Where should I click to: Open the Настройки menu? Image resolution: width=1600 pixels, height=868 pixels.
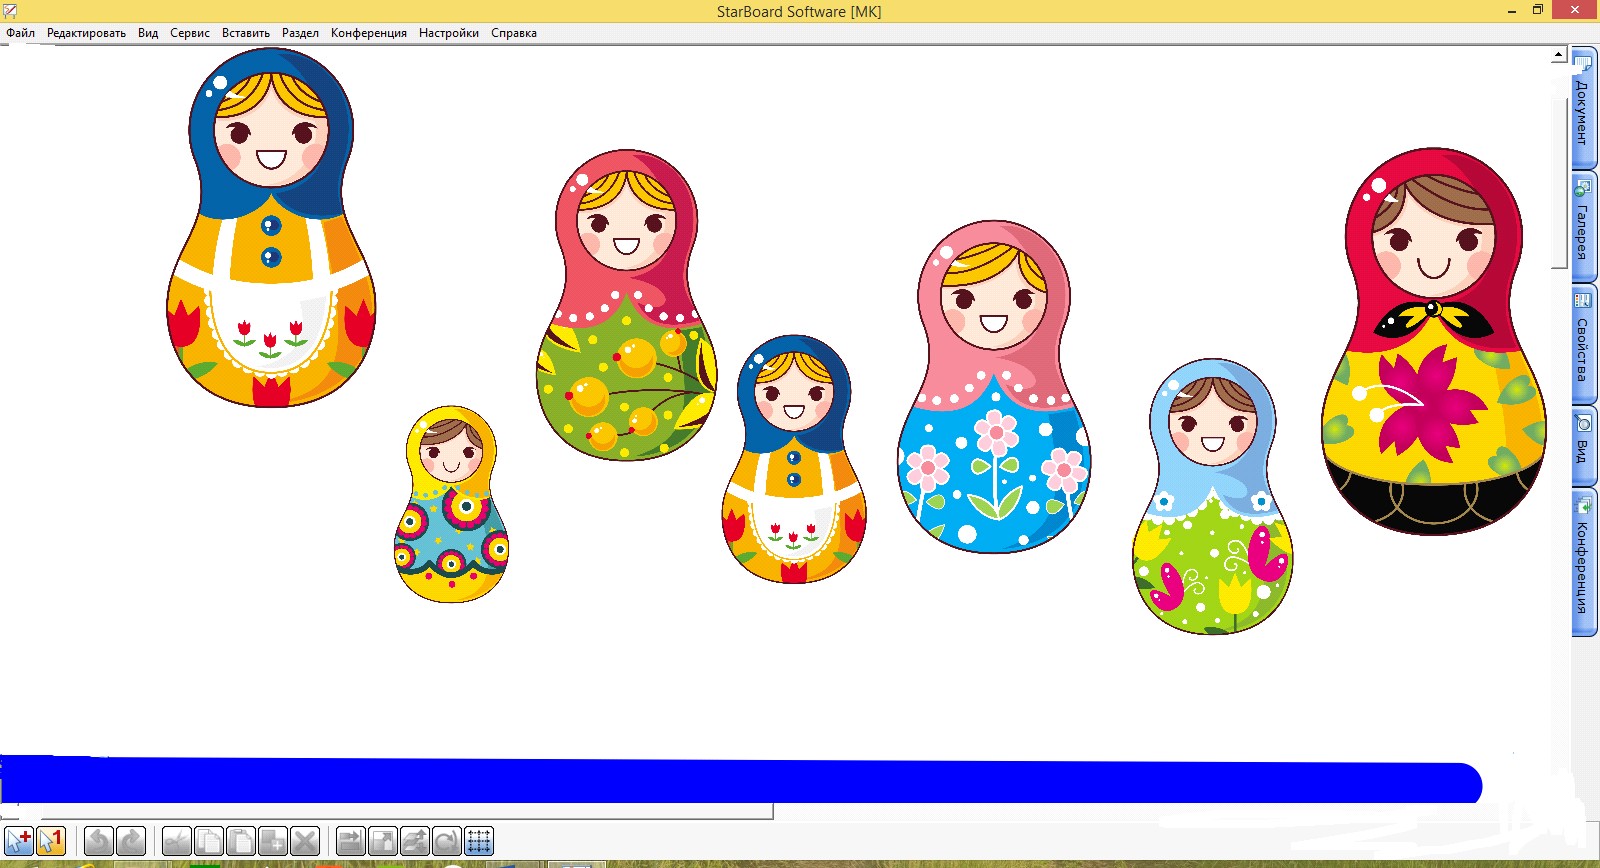(449, 33)
